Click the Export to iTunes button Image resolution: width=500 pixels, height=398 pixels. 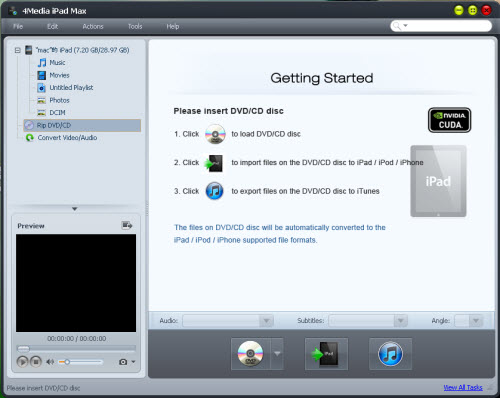point(390,354)
